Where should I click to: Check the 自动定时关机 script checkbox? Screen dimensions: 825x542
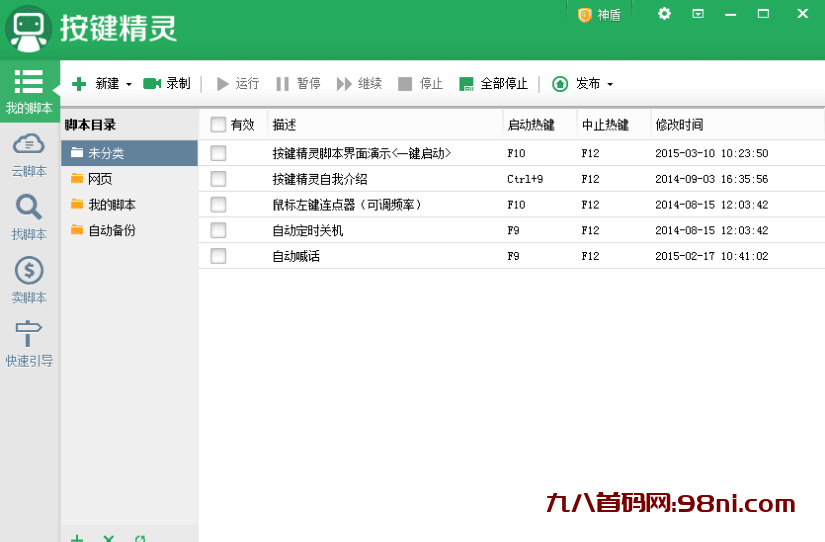point(218,230)
